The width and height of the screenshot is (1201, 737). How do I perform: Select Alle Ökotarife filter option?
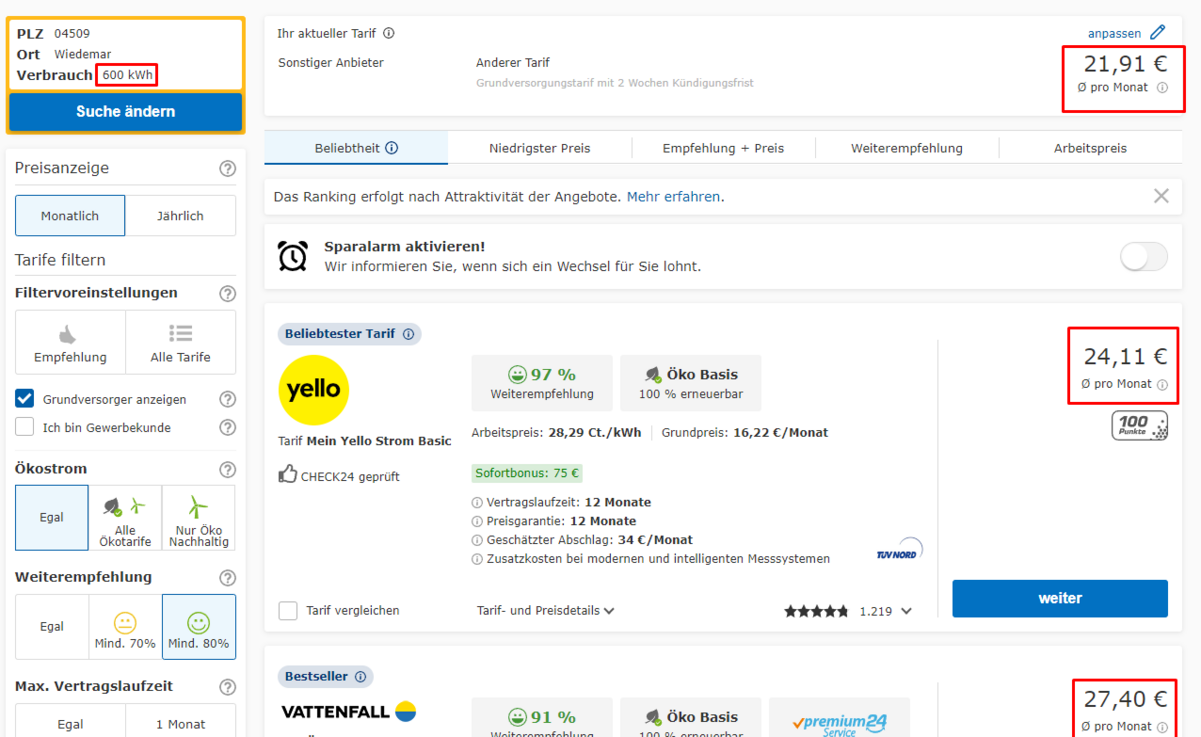tap(125, 518)
